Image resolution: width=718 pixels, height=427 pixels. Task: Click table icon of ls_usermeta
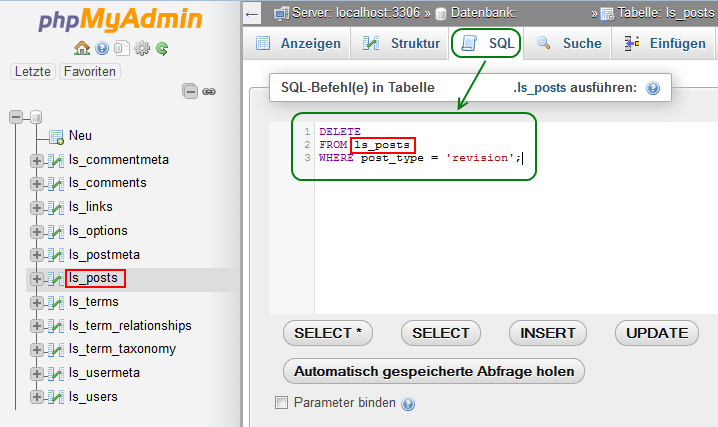pos(56,373)
